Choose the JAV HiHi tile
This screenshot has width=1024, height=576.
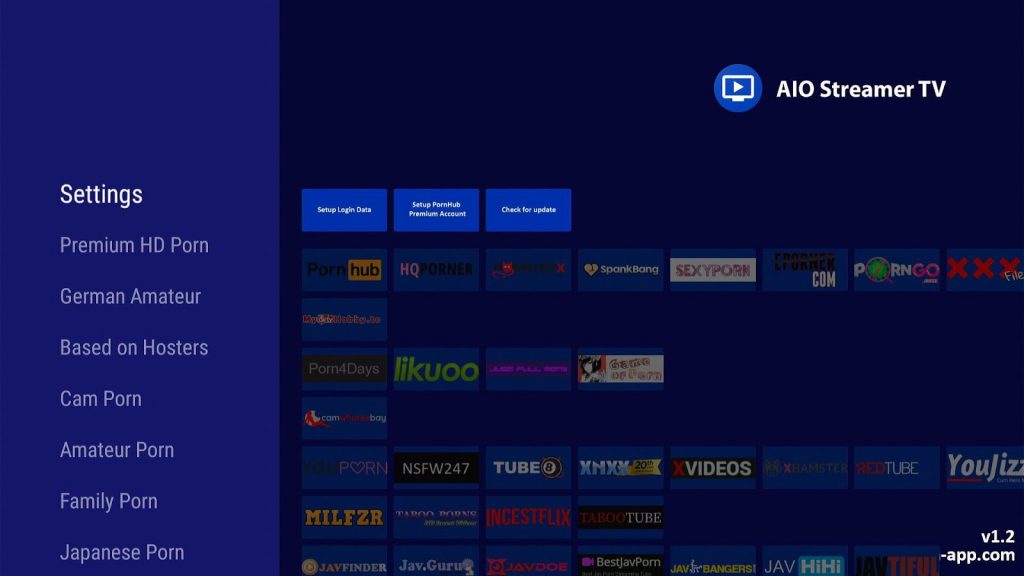(x=805, y=562)
